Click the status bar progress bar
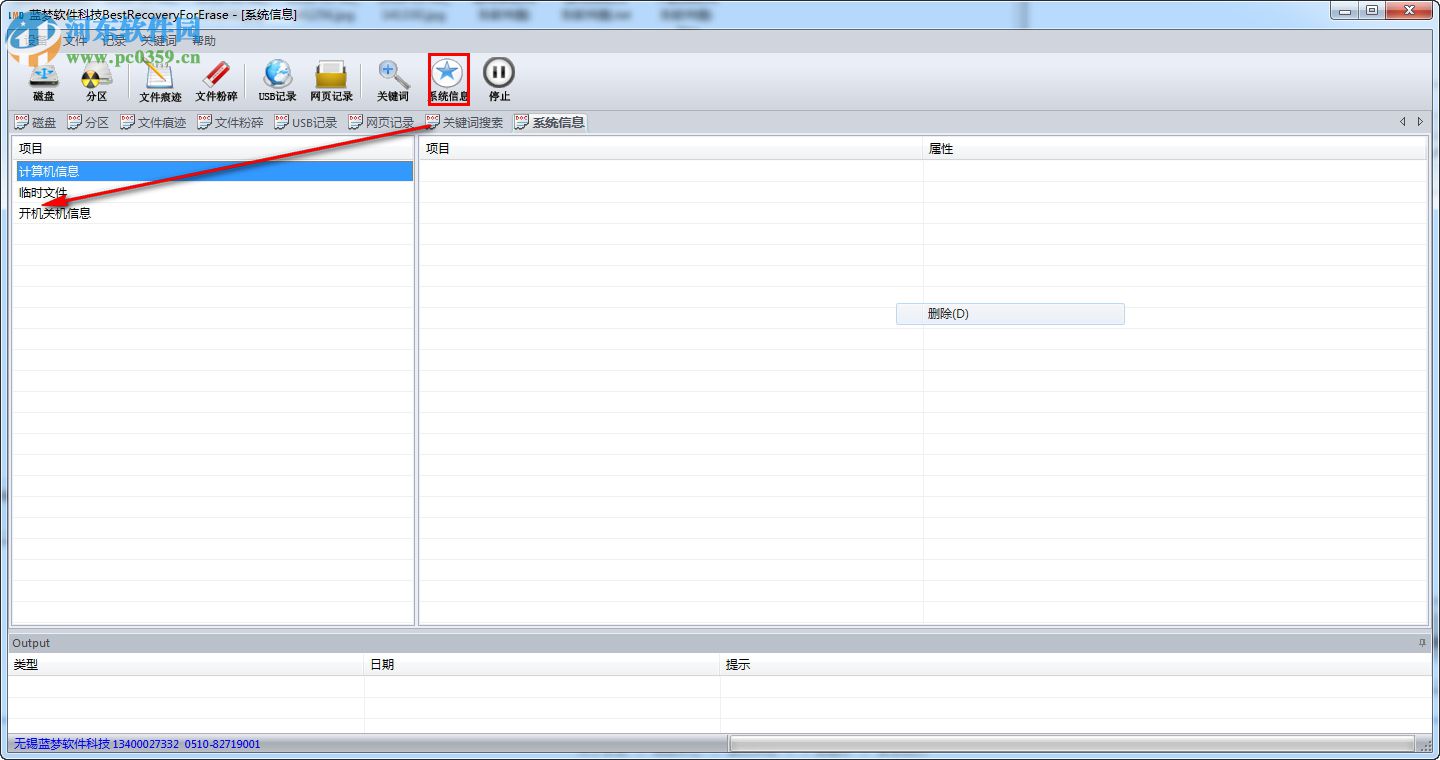 [x=1072, y=744]
